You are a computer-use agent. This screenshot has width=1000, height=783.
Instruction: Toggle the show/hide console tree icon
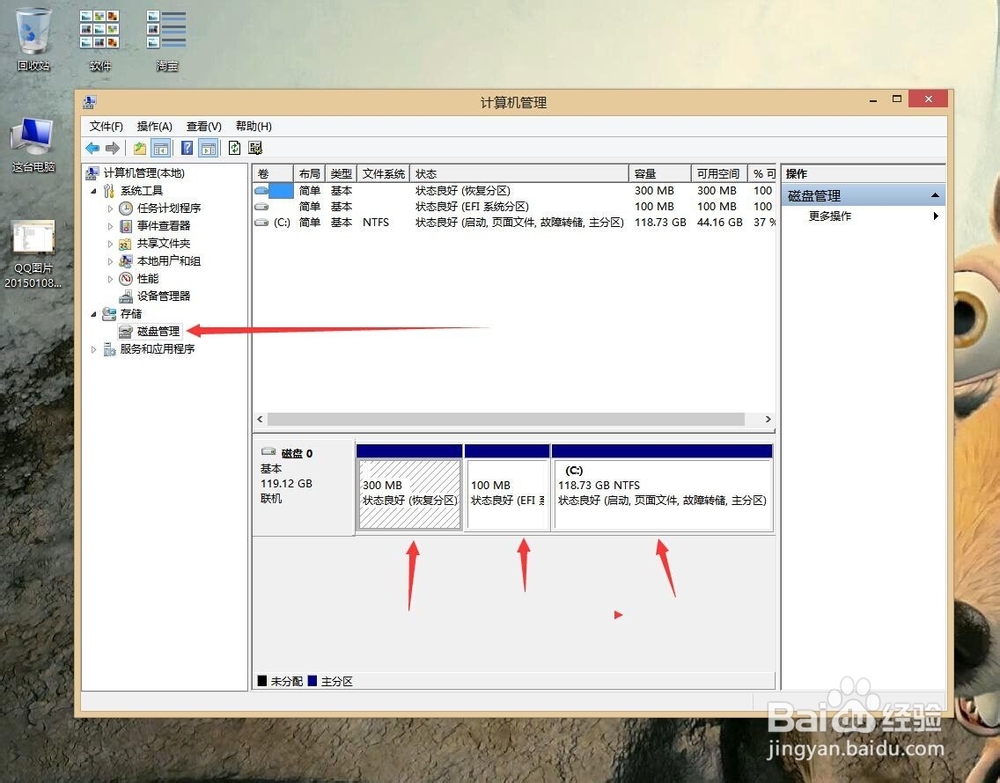click(x=161, y=149)
